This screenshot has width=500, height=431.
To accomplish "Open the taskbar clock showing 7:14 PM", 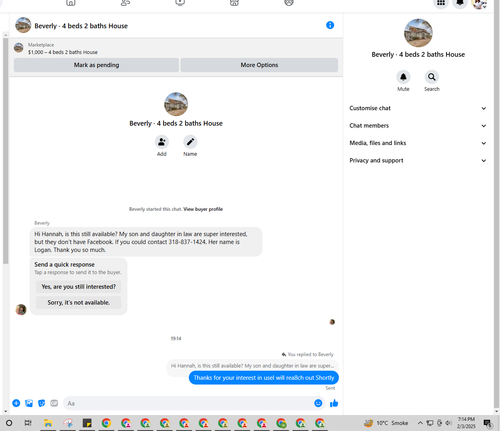I will click(466, 423).
